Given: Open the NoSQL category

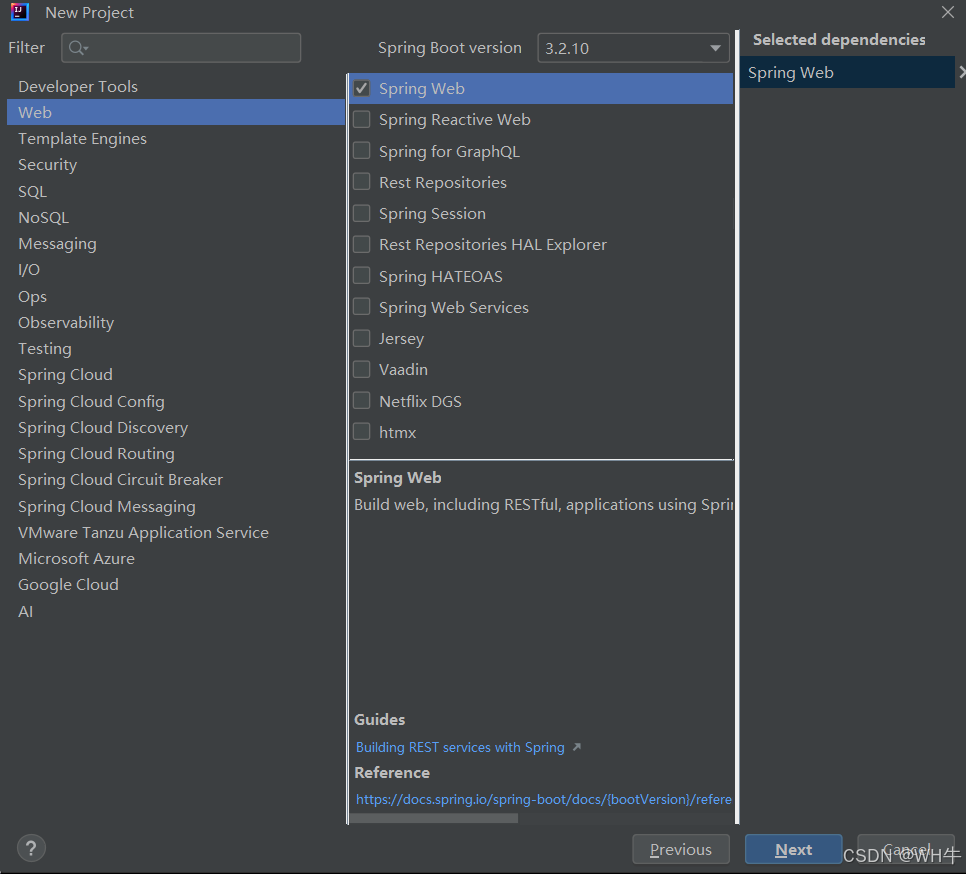Looking at the screenshot, I should [176, 217].
